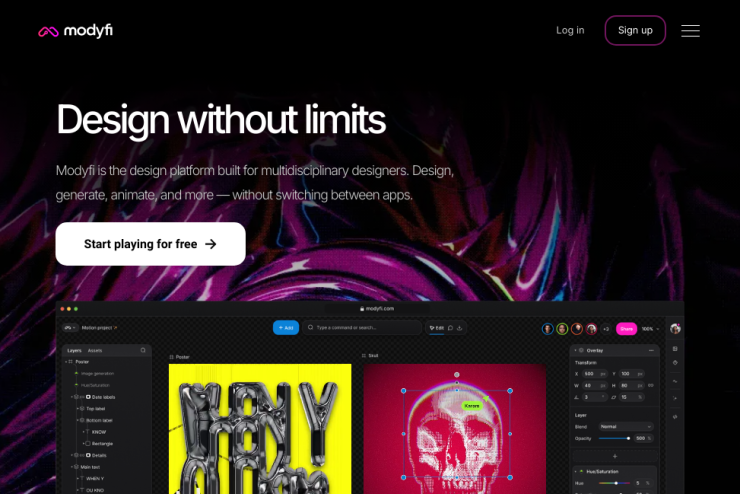Open the modyfi logo dropdown in editor toolbar
This screenshot has height=494, width=740.
pos(69,327)
